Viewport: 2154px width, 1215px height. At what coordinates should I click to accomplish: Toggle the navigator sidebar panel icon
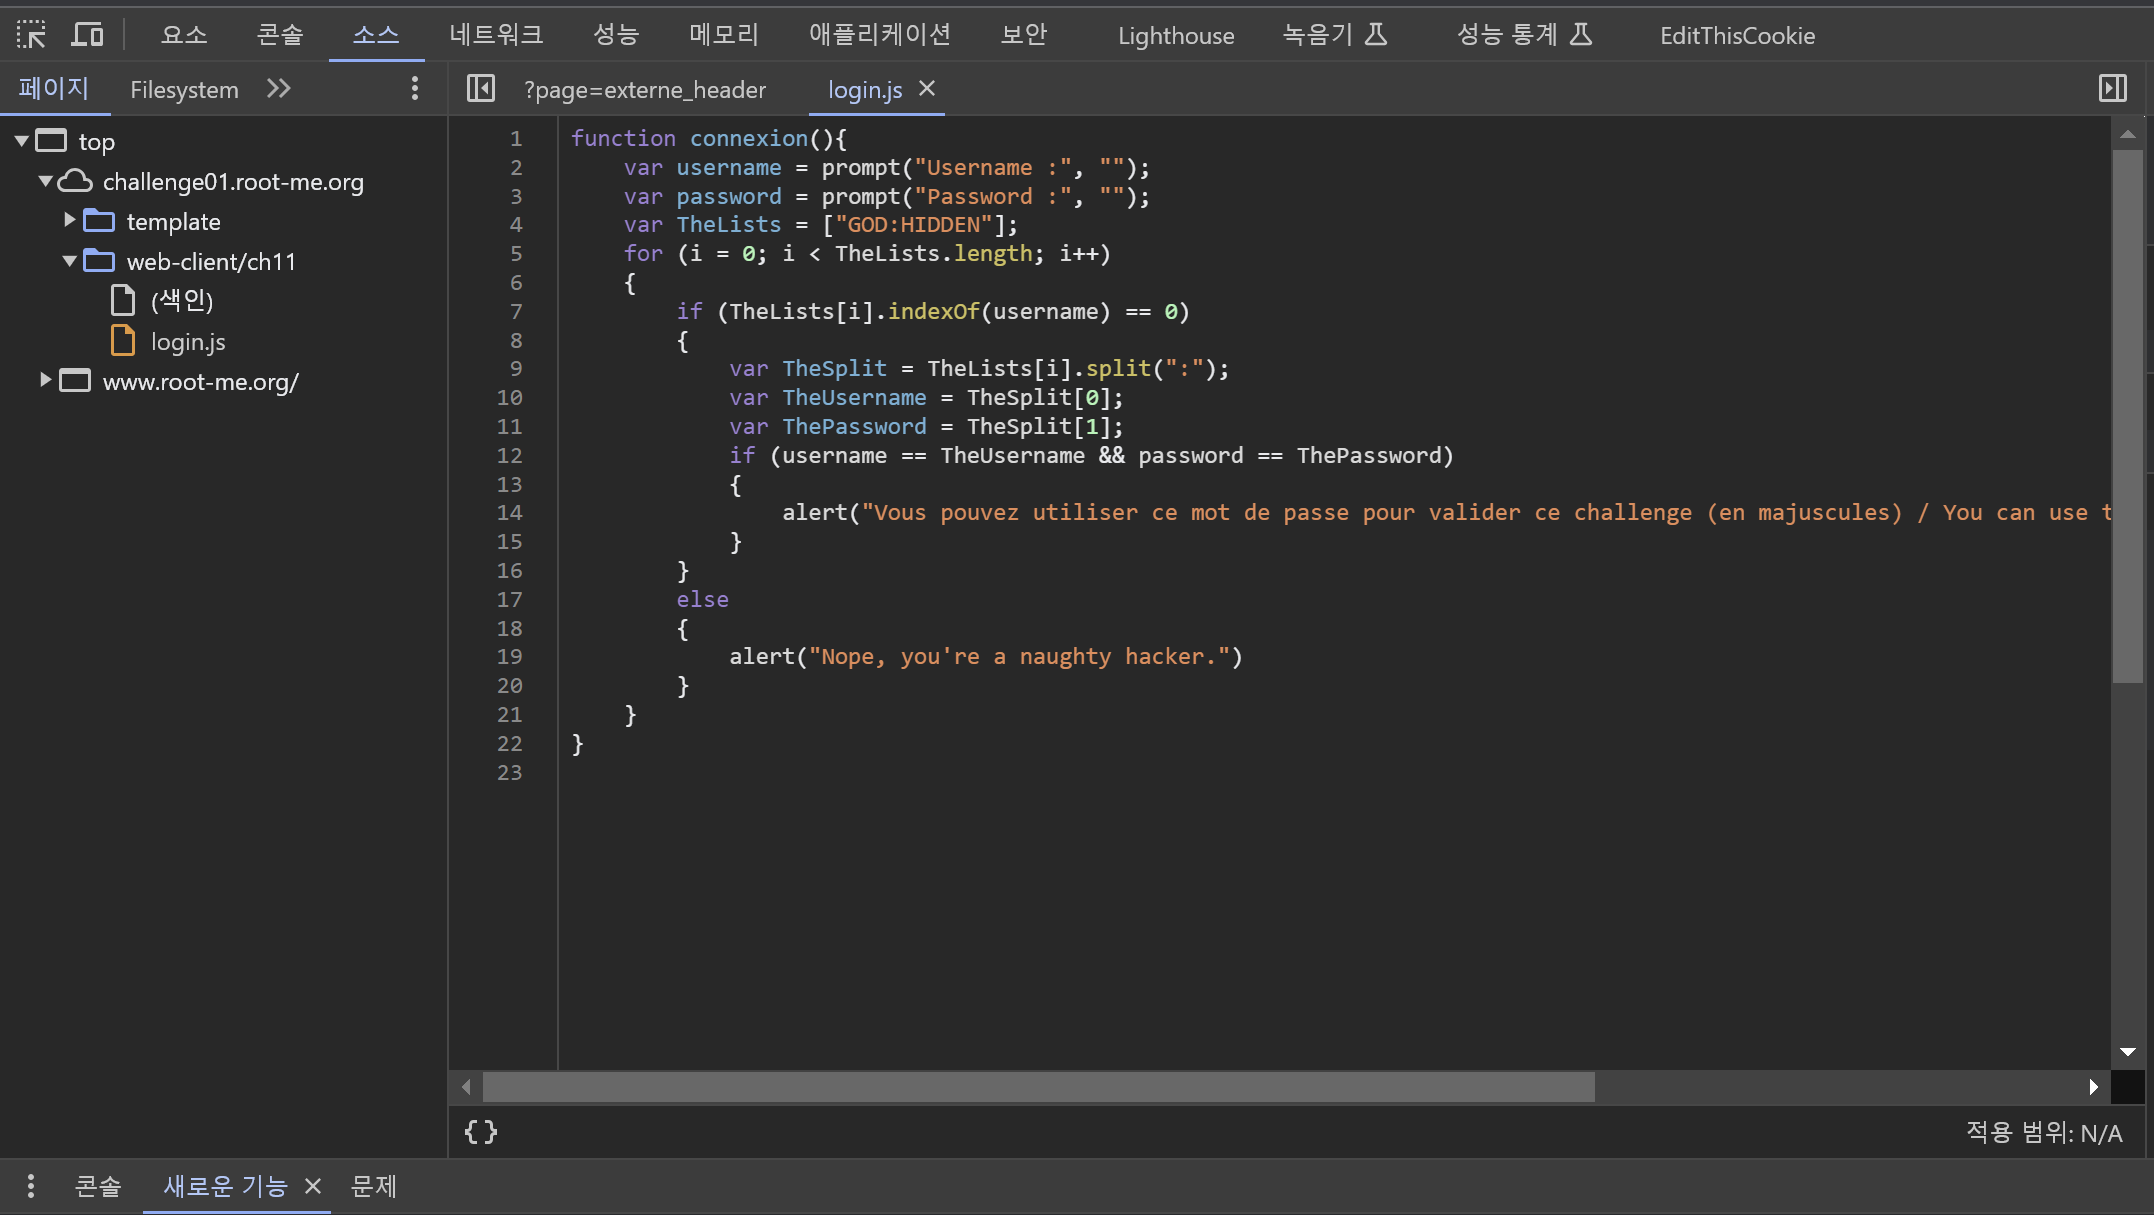[481, 89]
